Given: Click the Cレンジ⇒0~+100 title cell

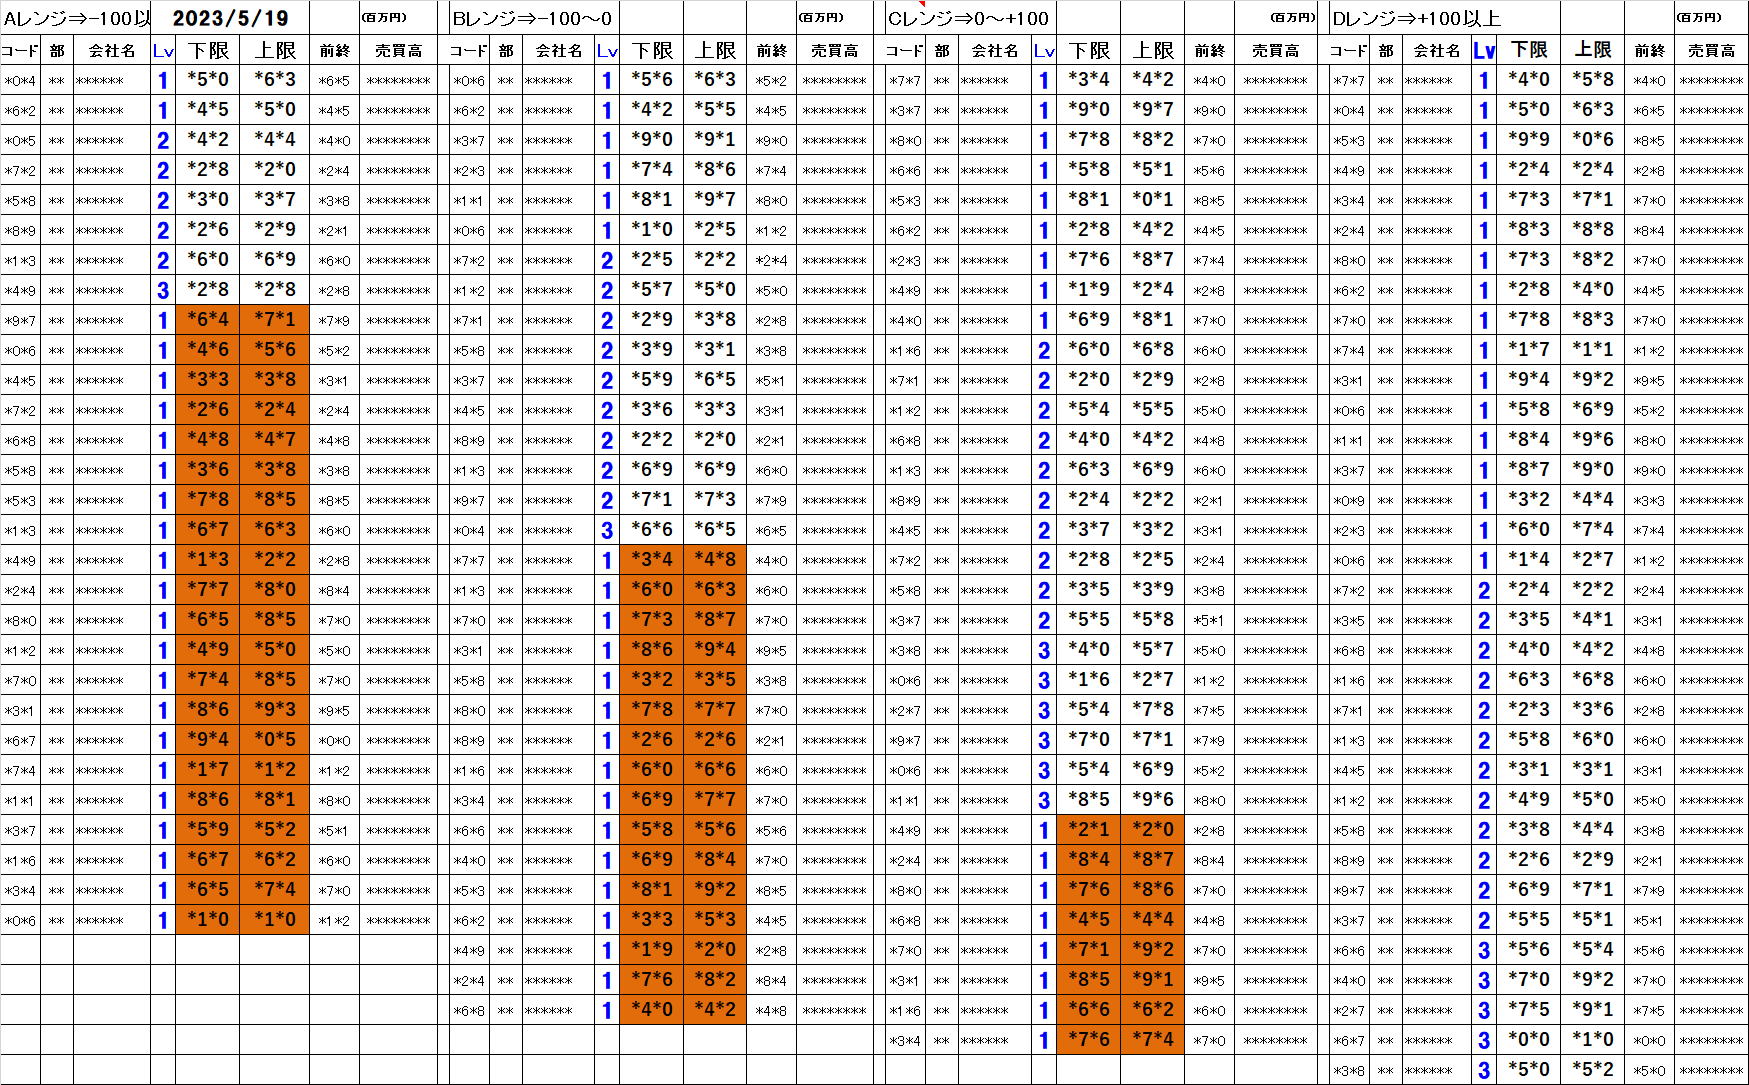Looking at the screenshot, I should [969, 18].
